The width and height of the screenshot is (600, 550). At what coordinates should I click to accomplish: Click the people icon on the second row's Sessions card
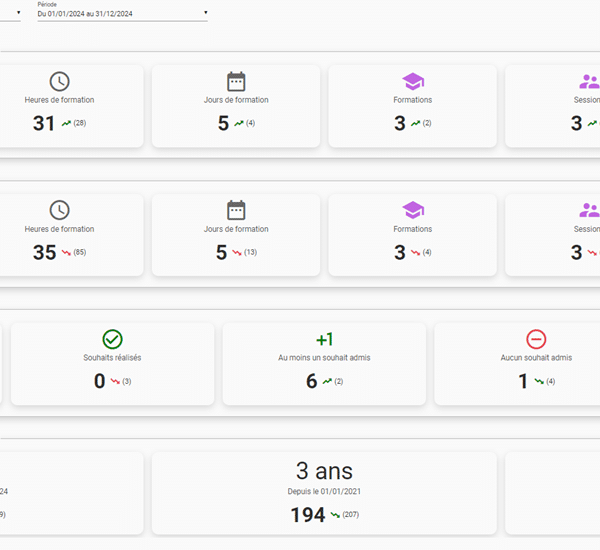pyautogui.click(x=589, y=210)
